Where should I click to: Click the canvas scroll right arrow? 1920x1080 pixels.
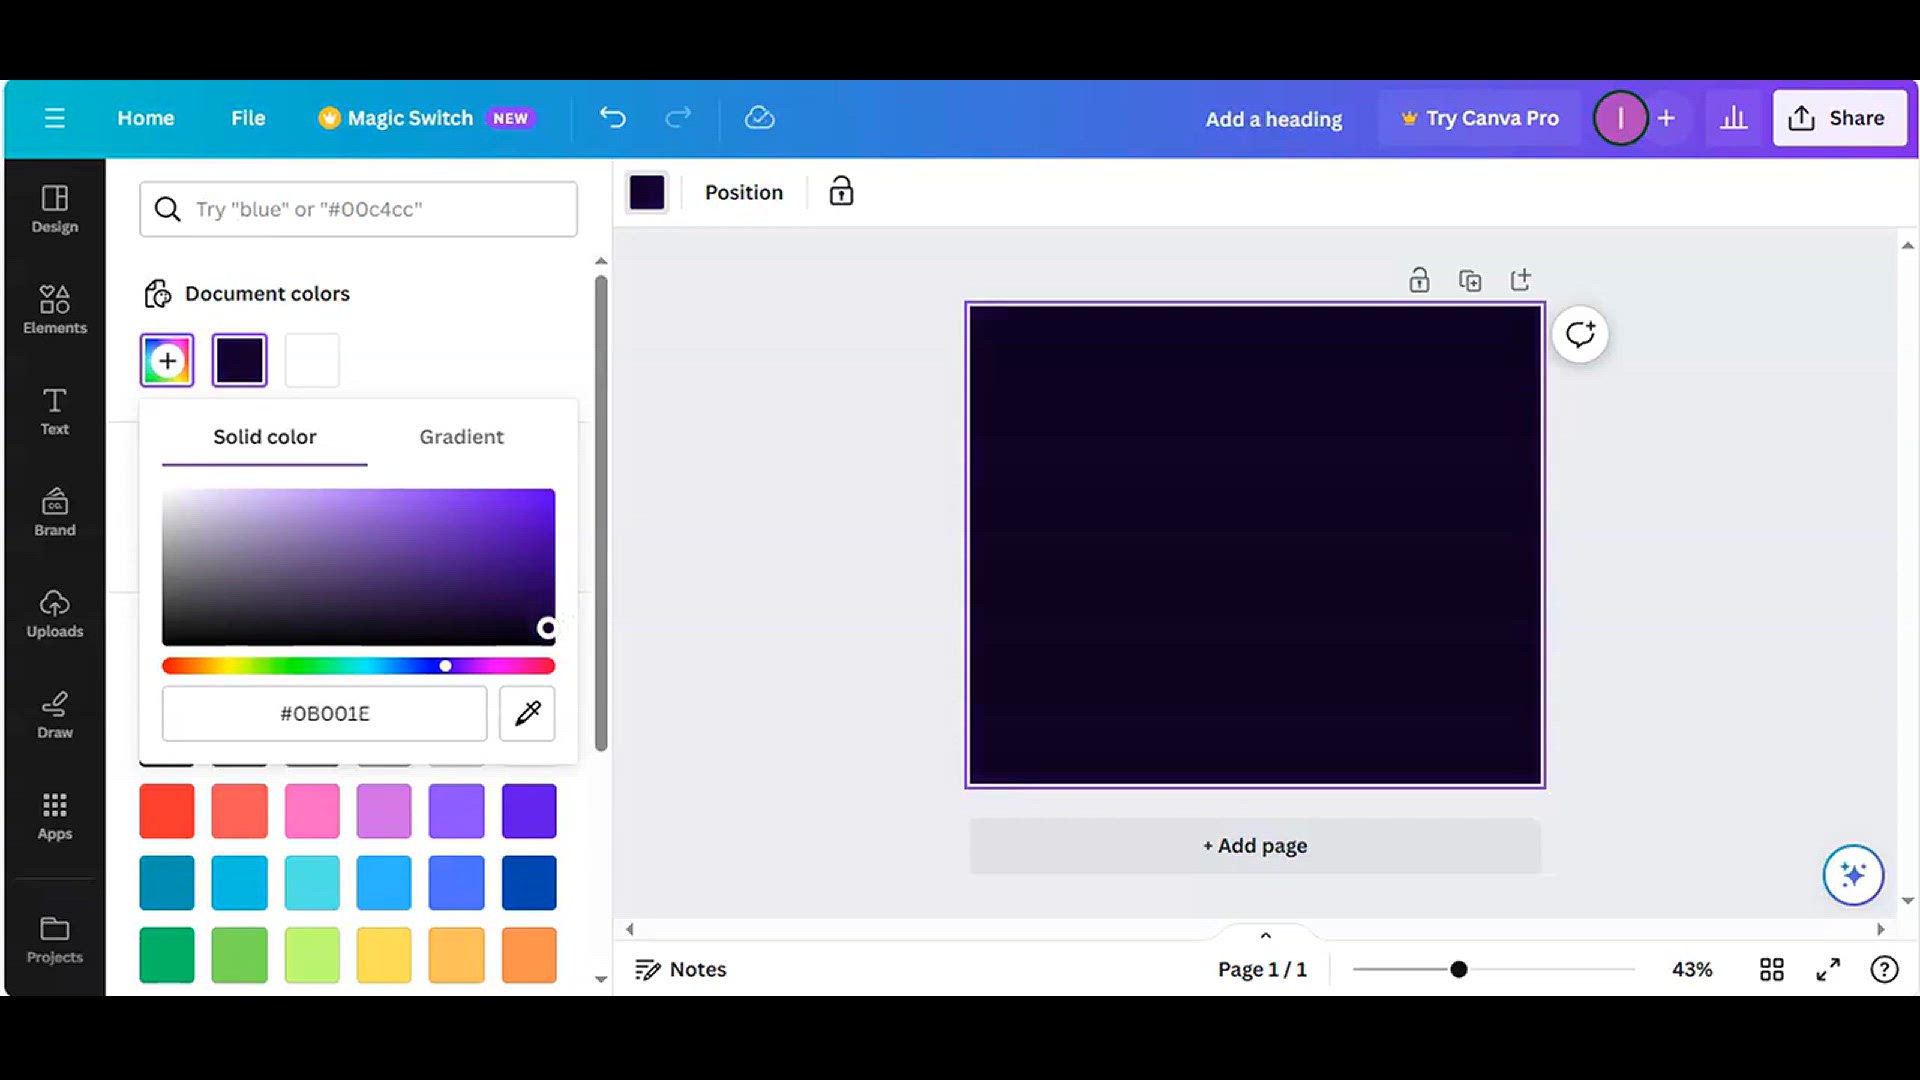tap(1881, 929)
